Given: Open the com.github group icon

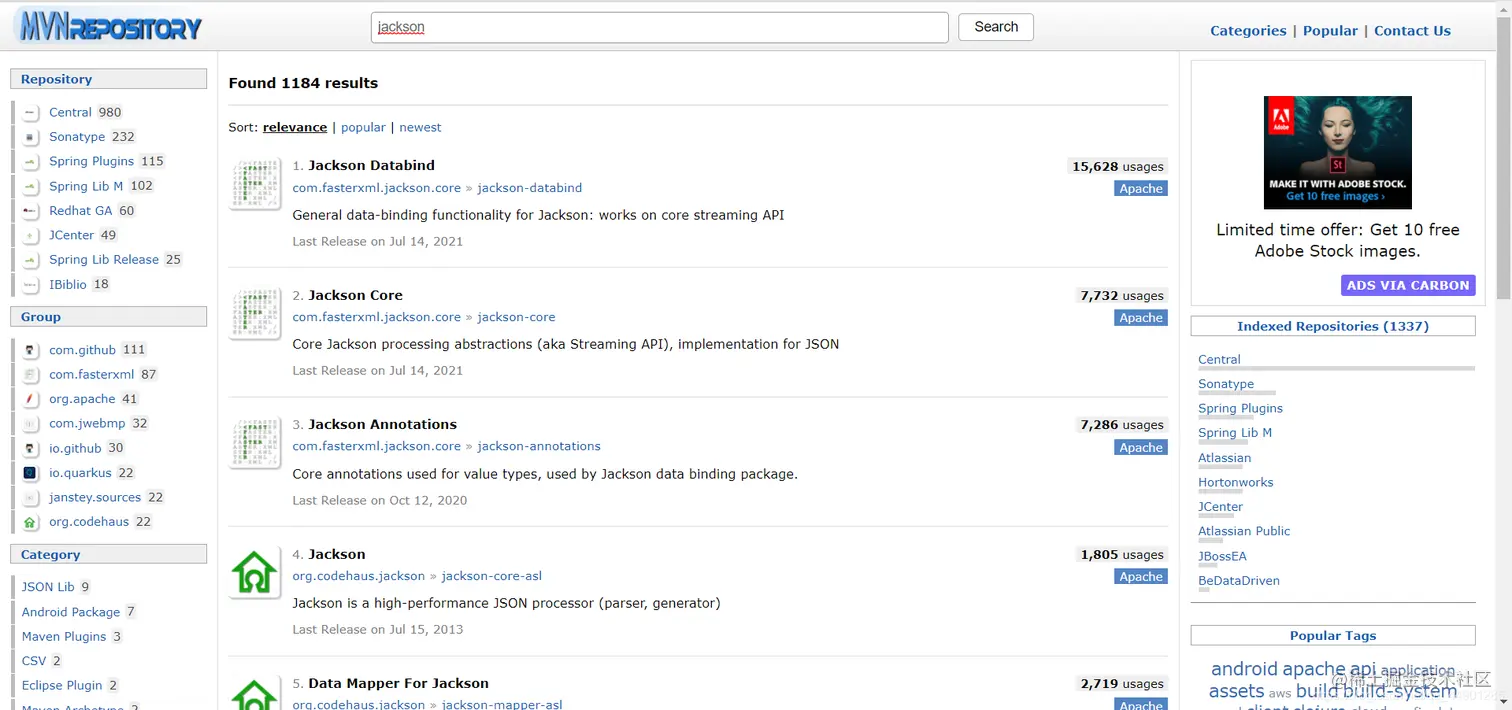Looking at the screenshot, I should 31,350.
